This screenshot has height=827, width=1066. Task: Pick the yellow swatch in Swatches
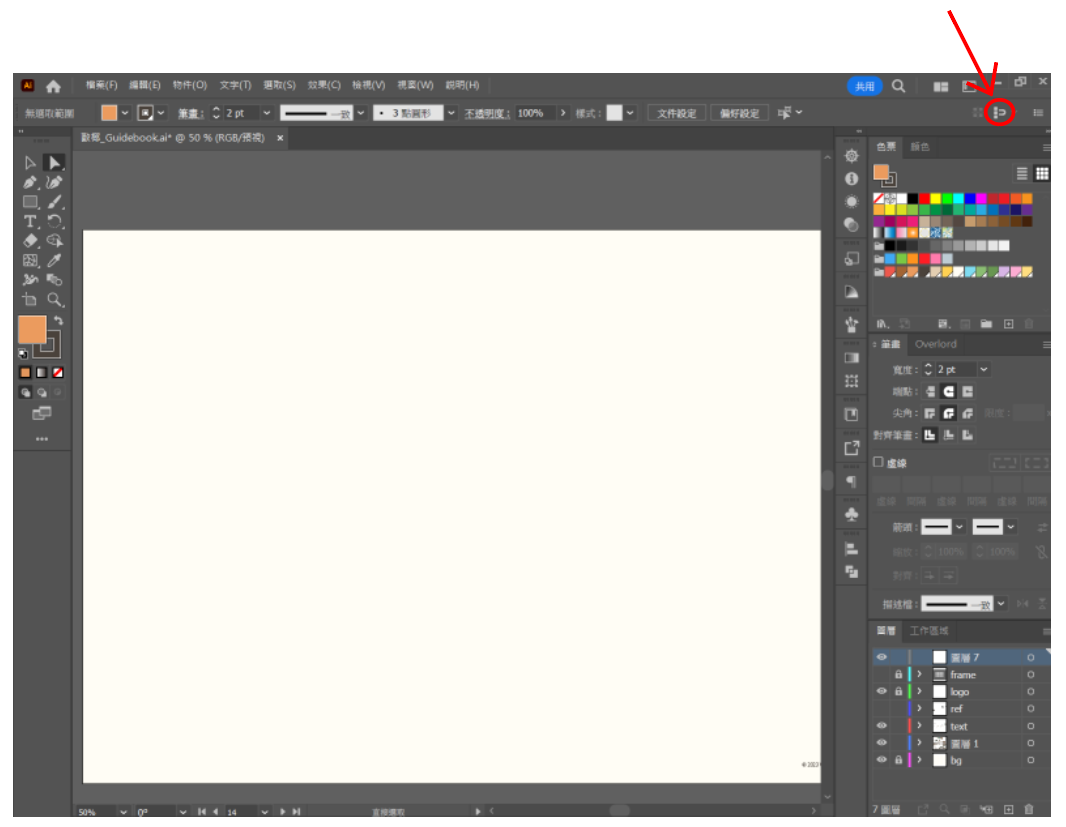click(x=935, y=199)
